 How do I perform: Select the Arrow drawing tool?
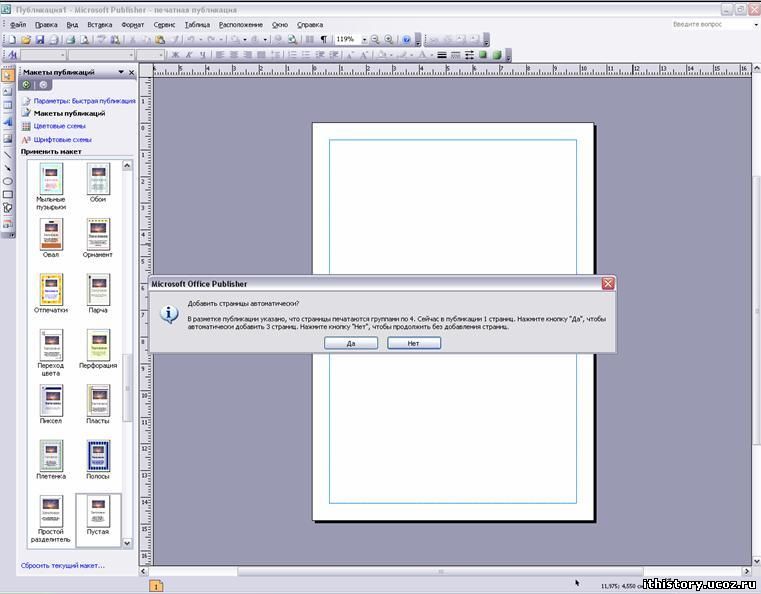(7, 168)
